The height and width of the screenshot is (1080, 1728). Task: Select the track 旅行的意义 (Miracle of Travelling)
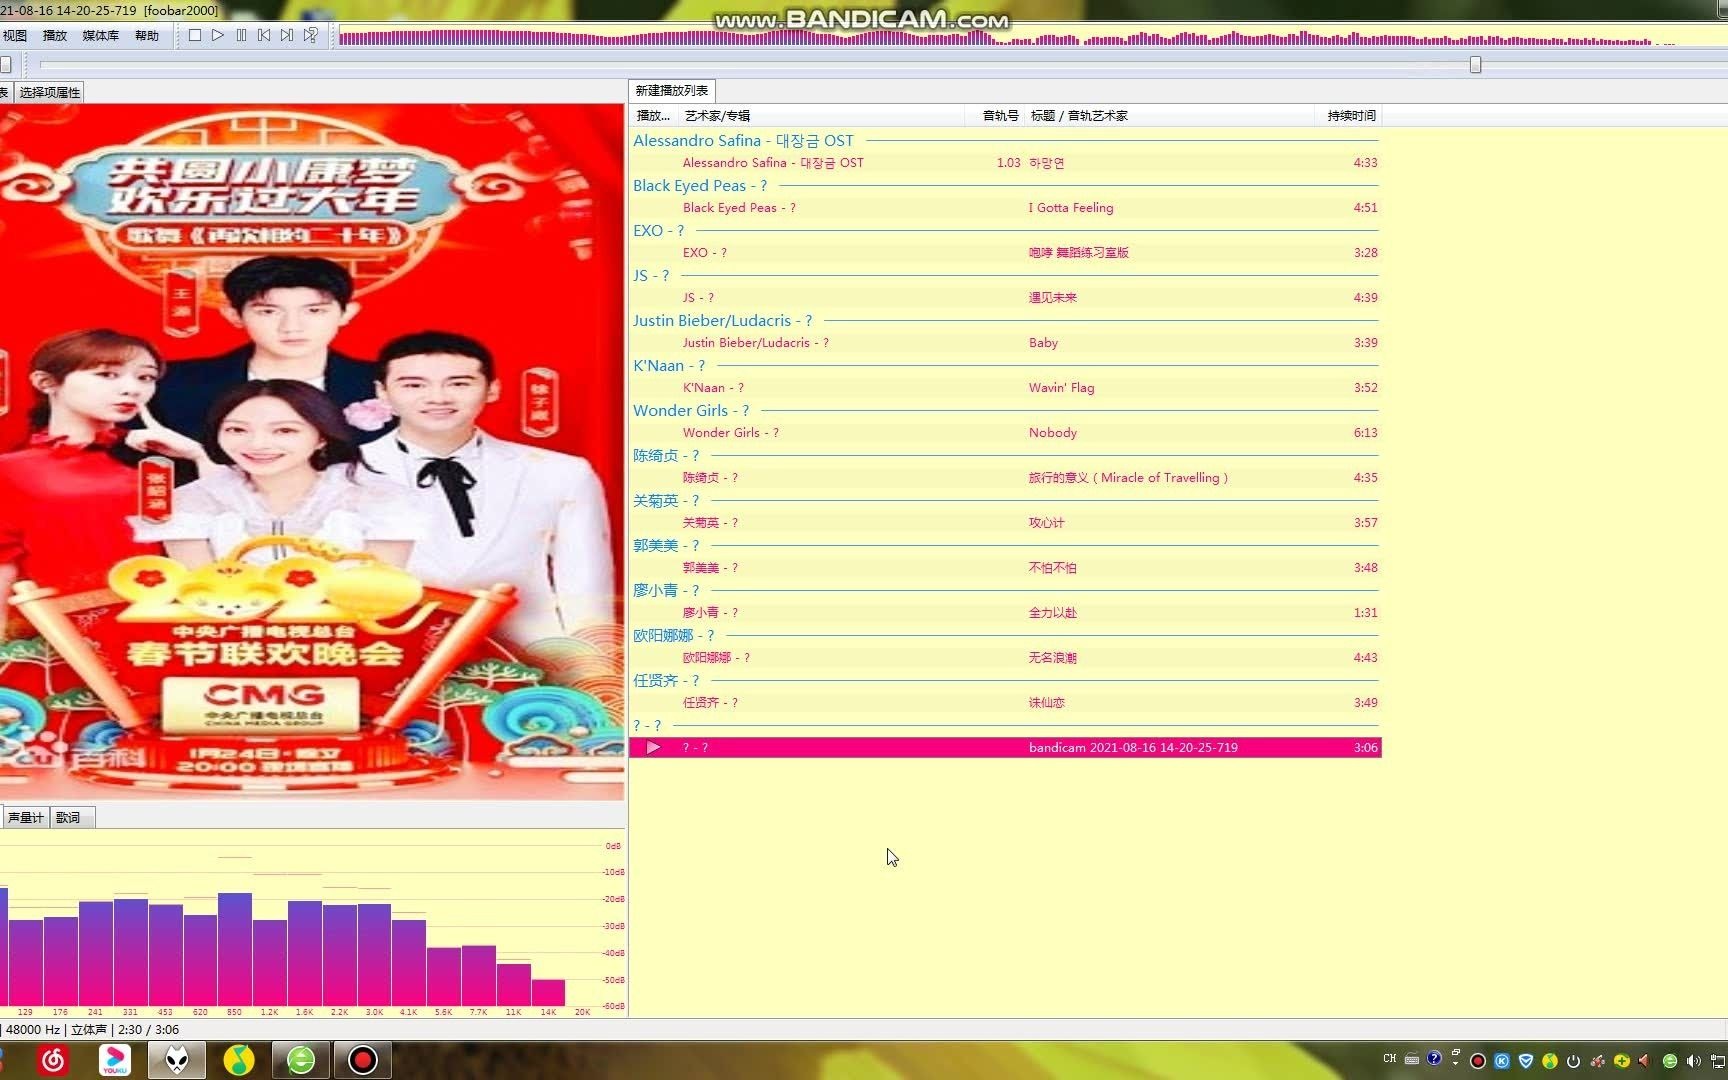click(x=1005, y=478)
